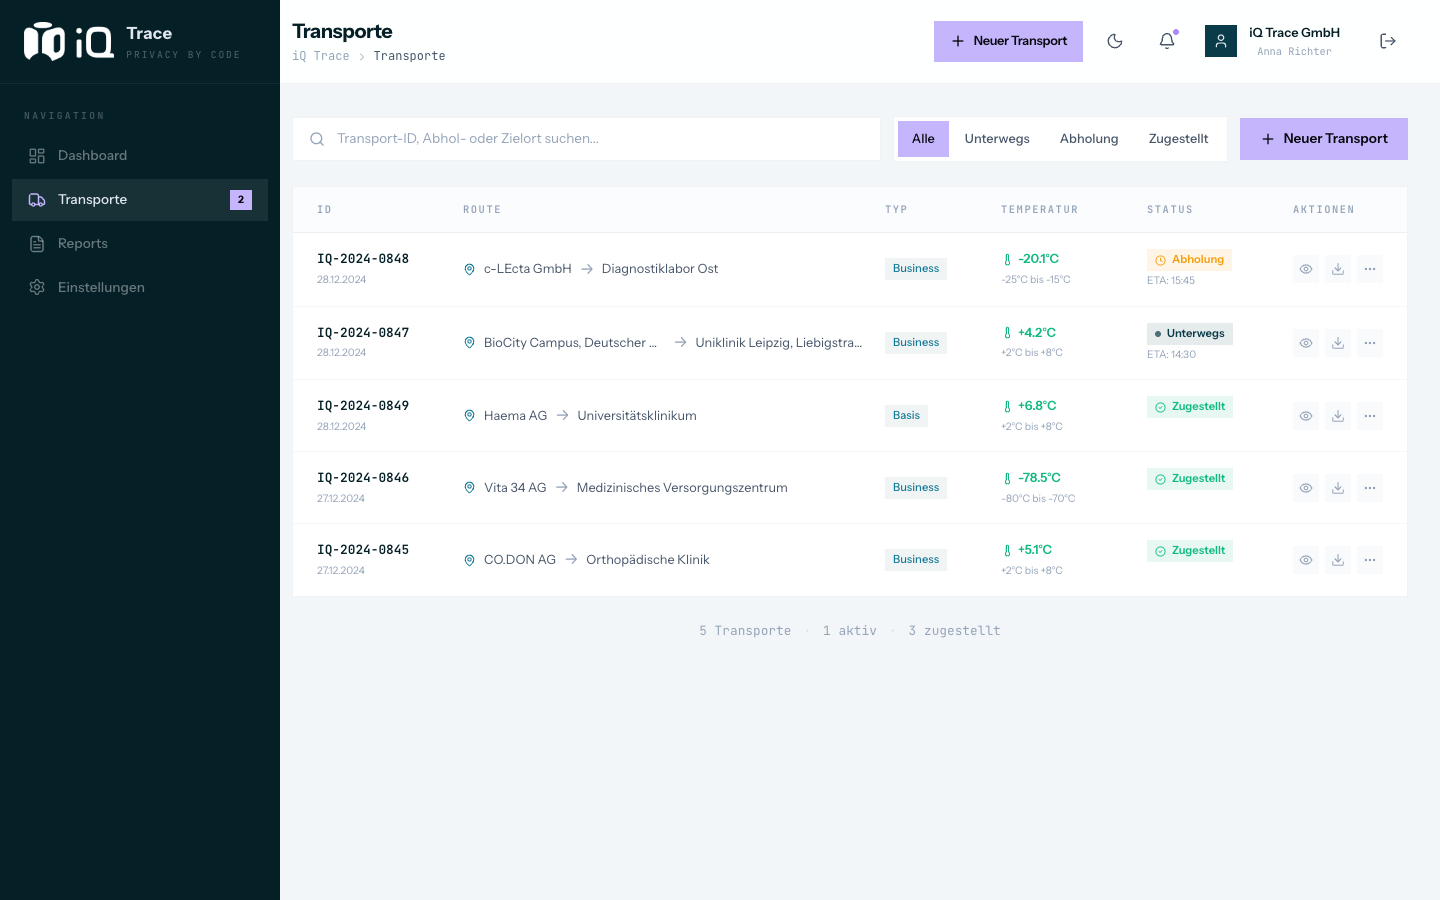The image size is (1440, 900).
Task: Select the Zugestellt filter tab
Action: tap(1178, 139)
